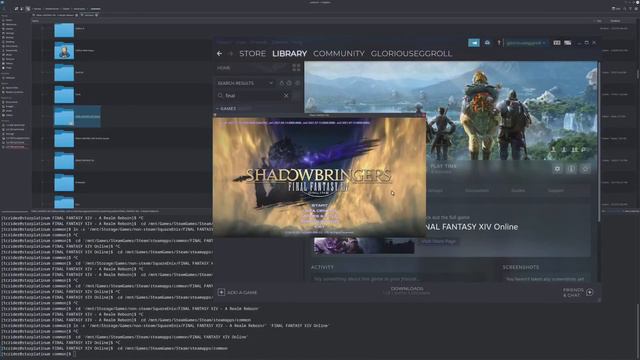Select EXIT in the Shadowbringers launcher menu

[x=319, y=227]
